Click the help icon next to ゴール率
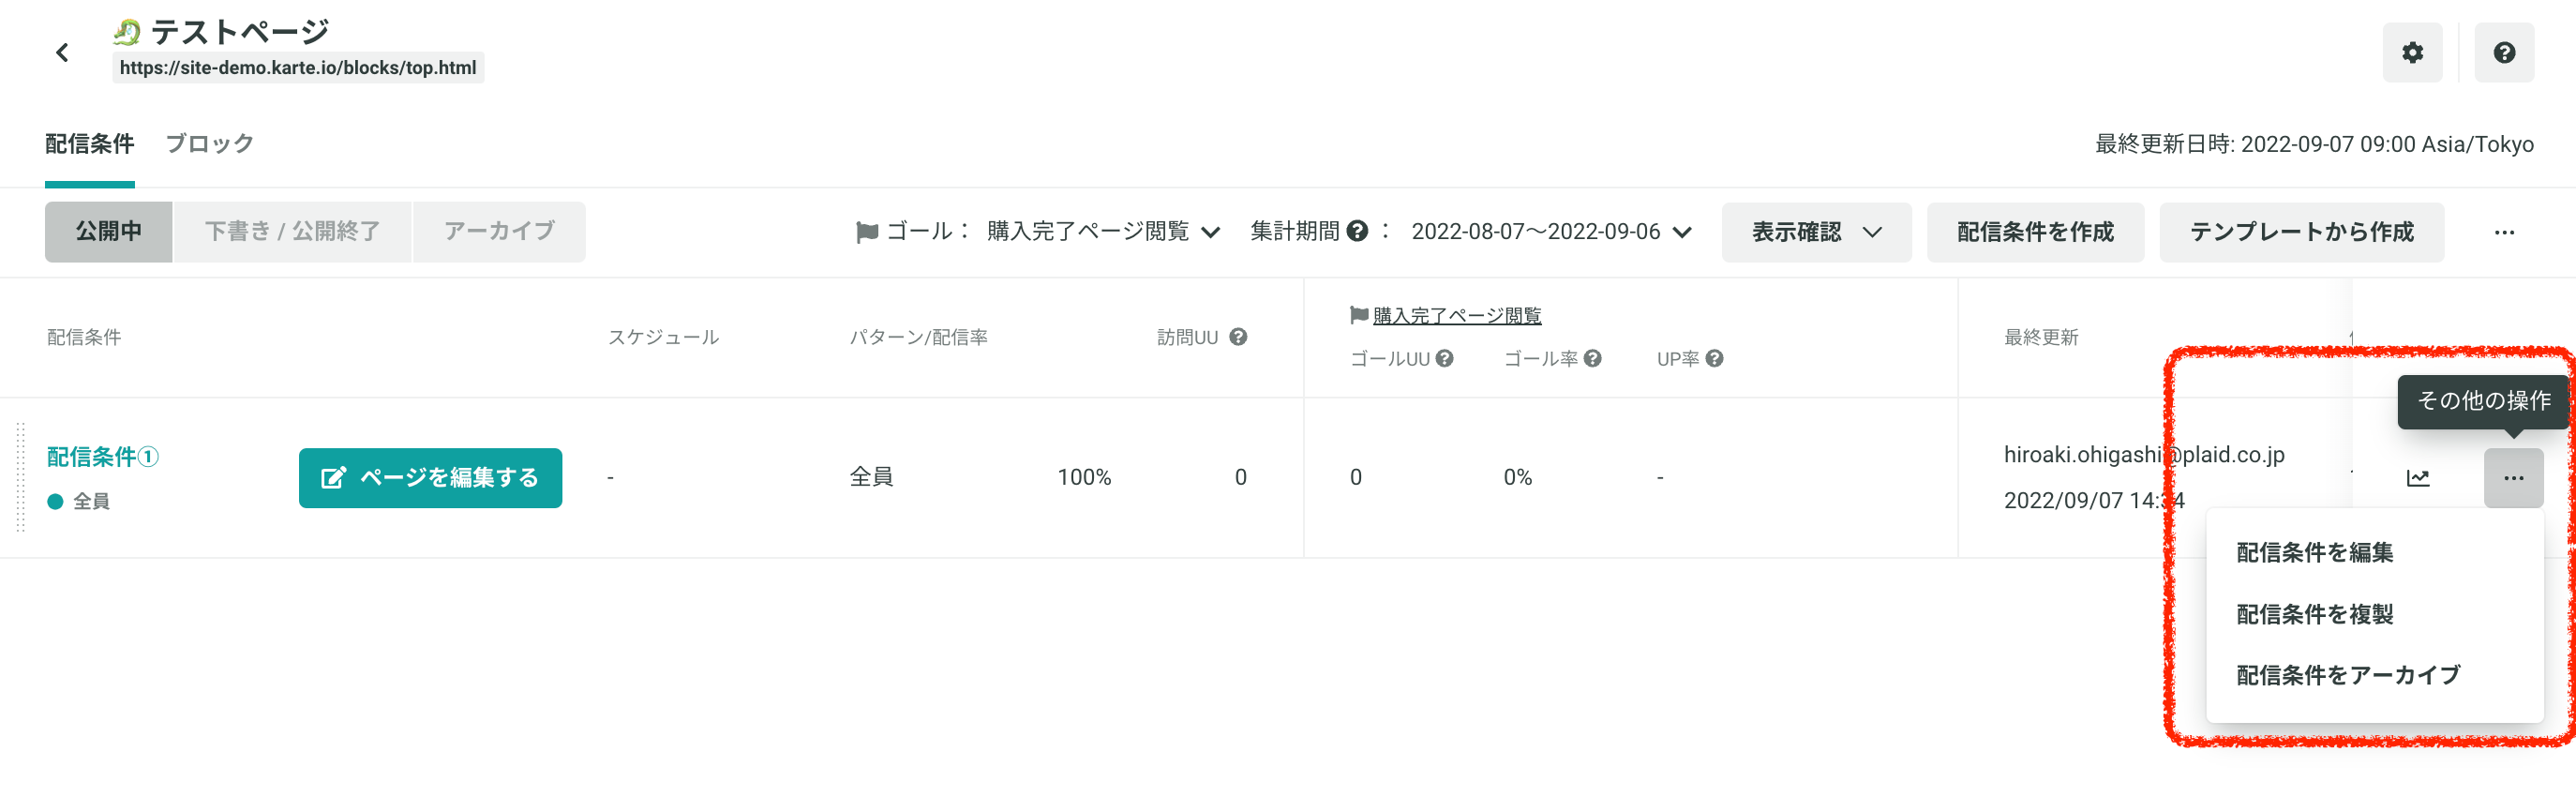 [x=1592, y=358]
